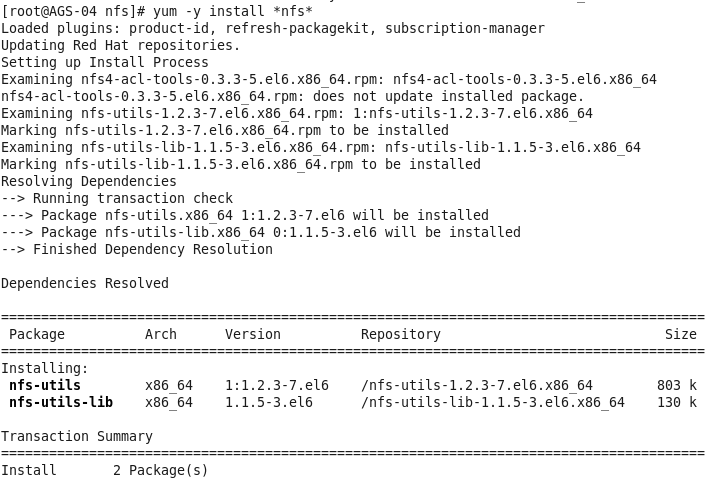This screenshot has height=481, width=717.
Task: Click the "Repository" column header
Action: [x=401, y=334]
